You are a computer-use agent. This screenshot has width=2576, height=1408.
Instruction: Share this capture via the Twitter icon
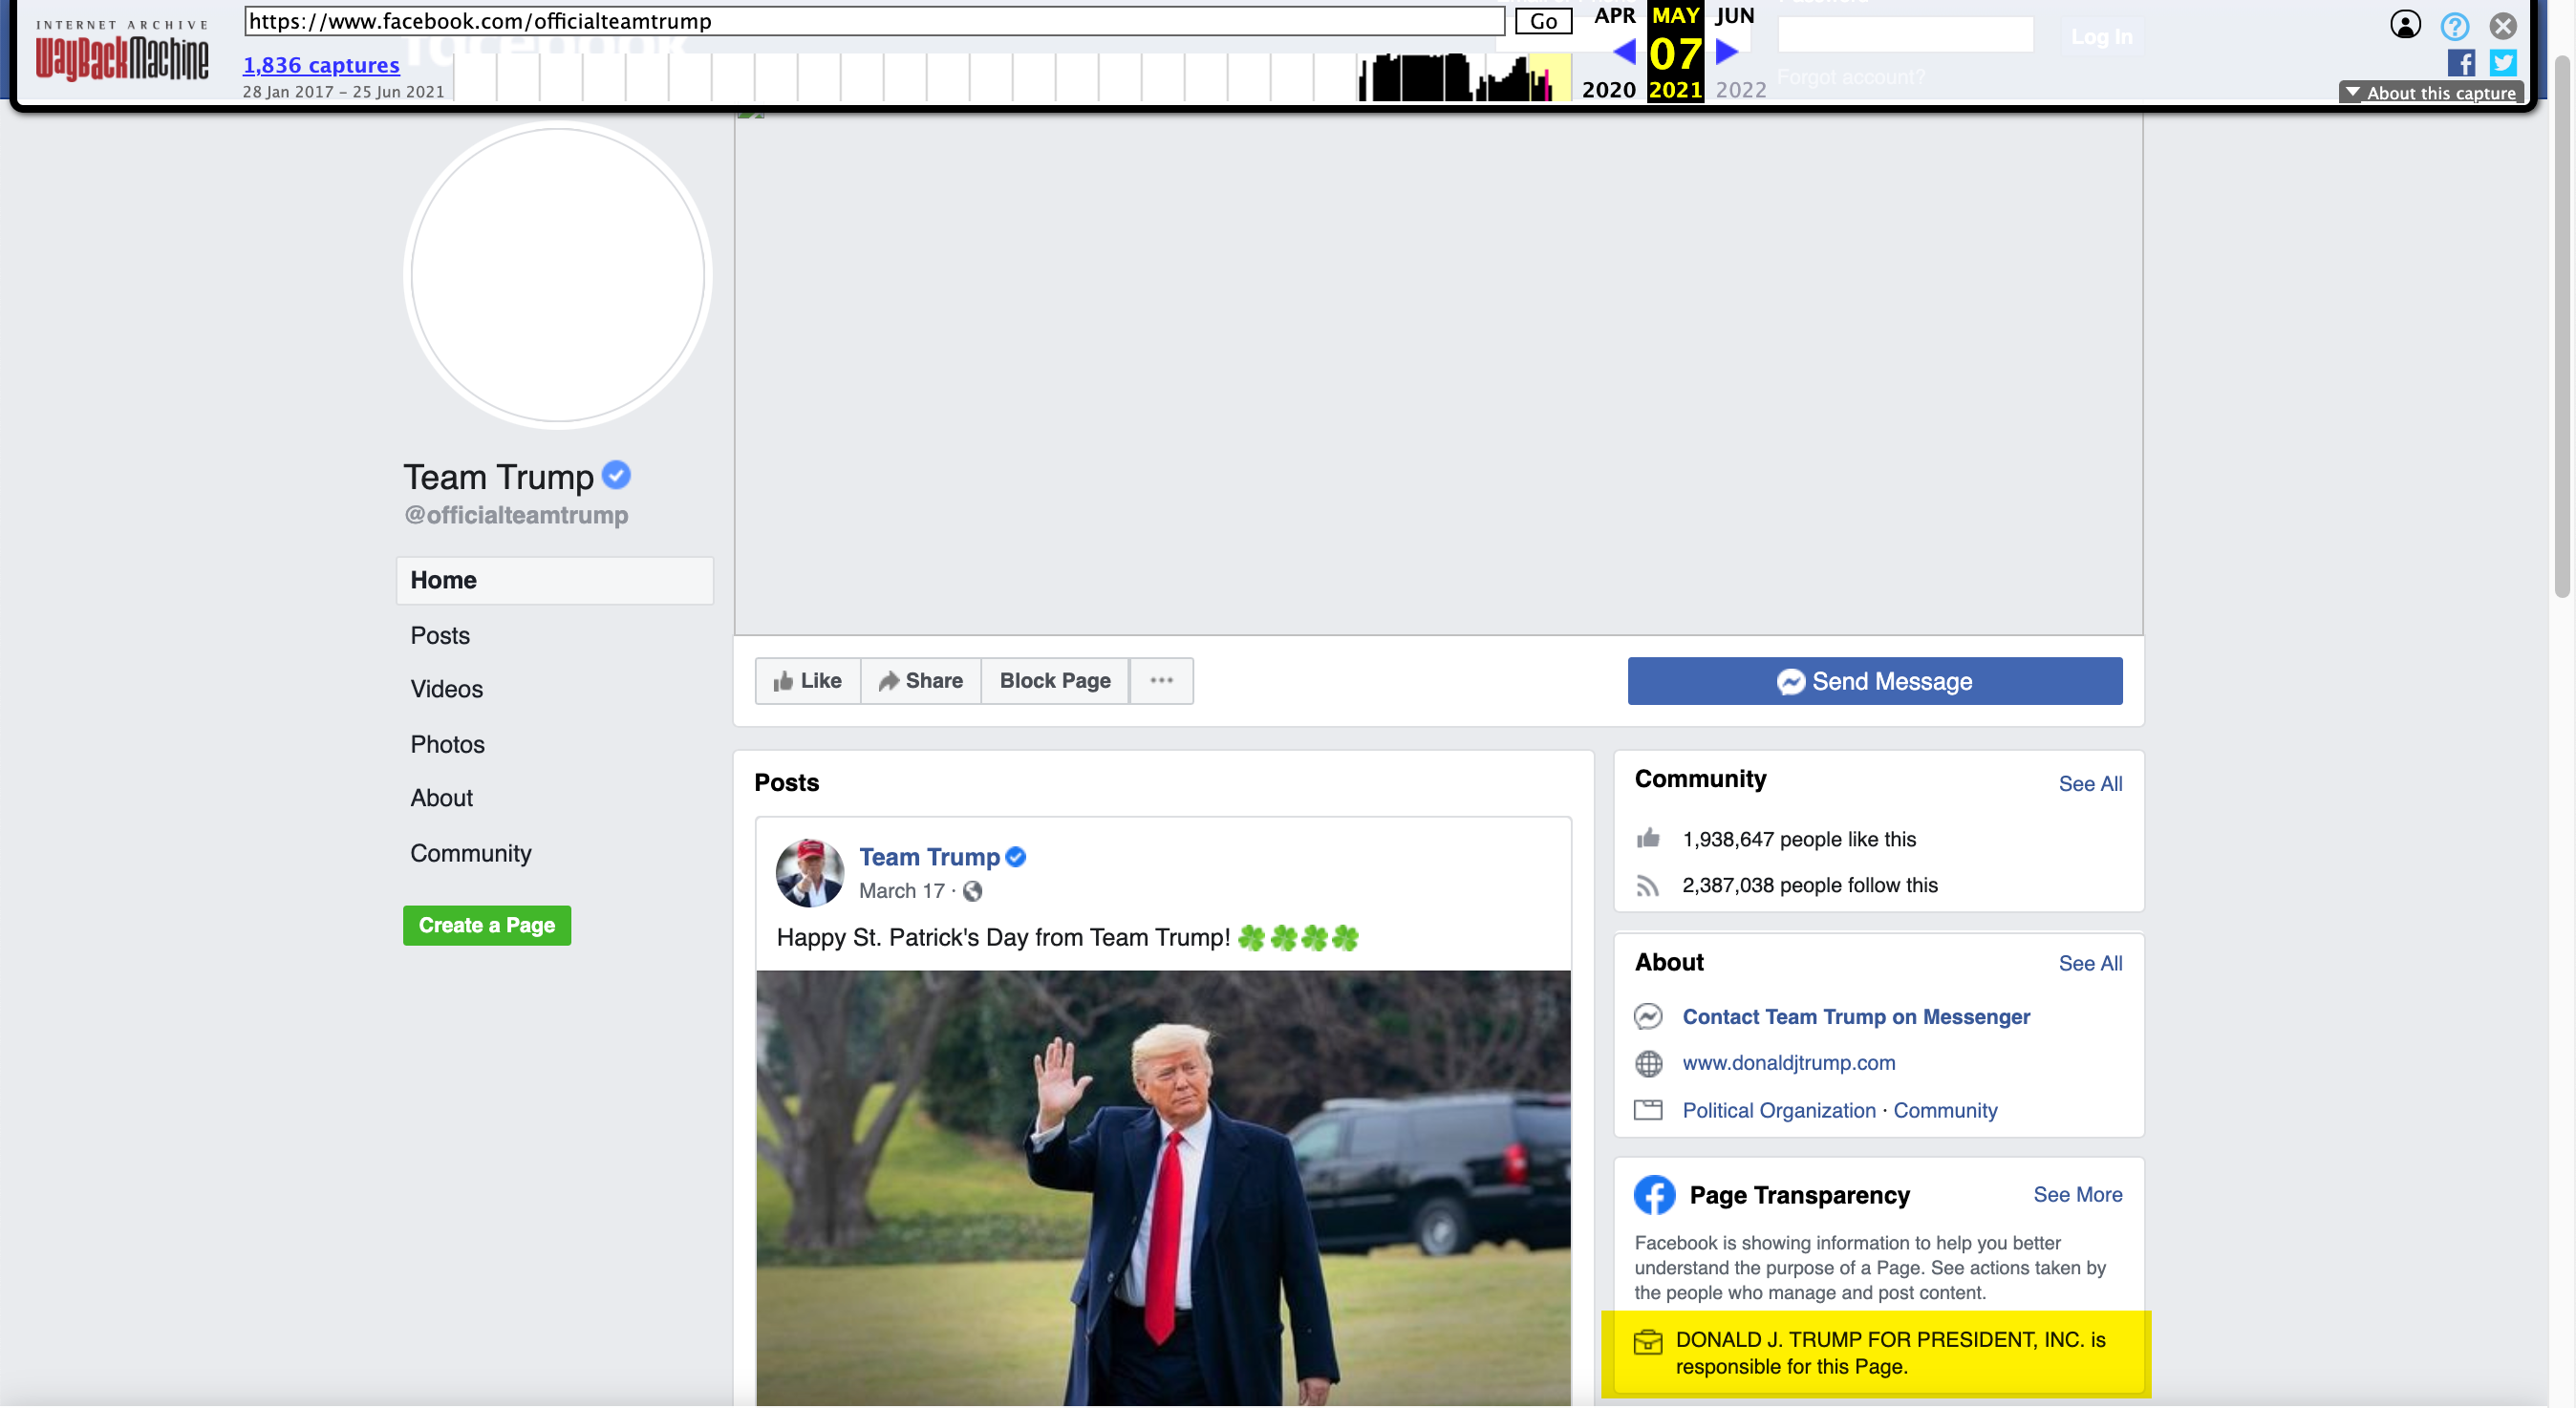click(2504, 62)
